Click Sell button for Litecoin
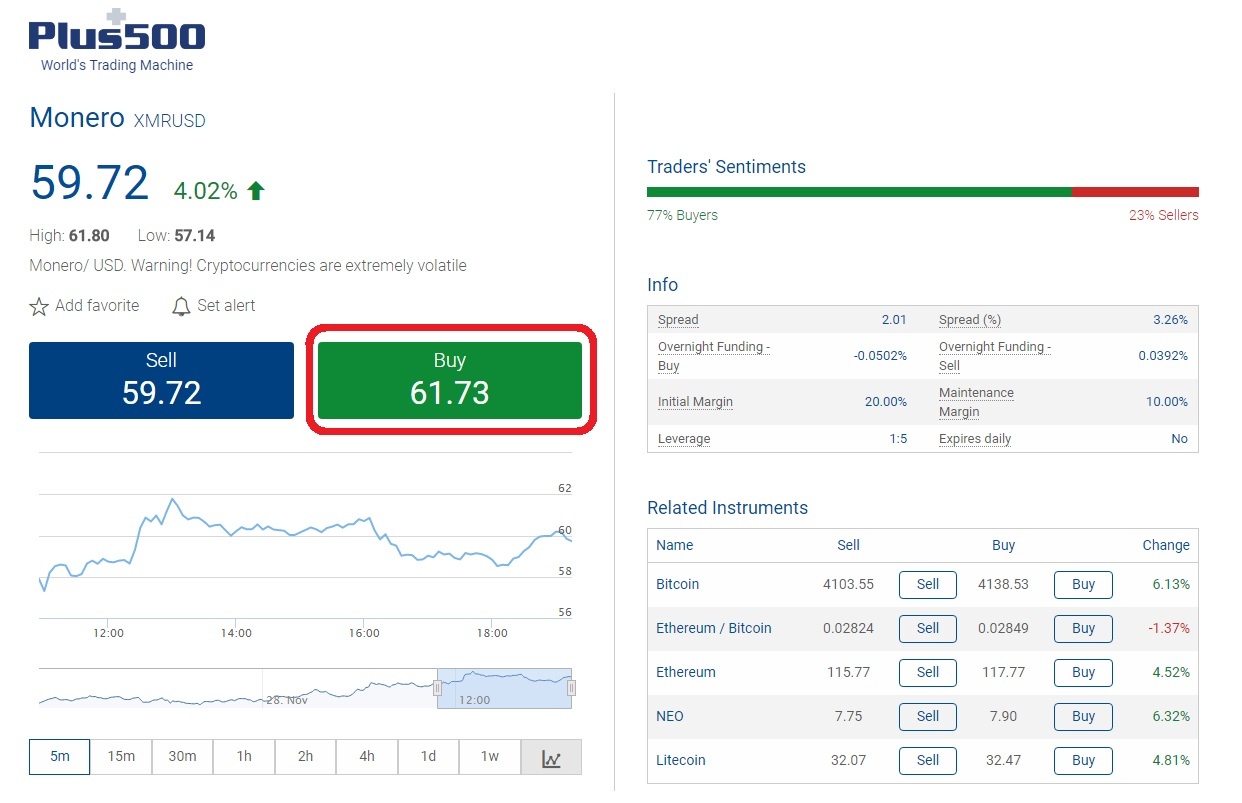The width and height of the screenshot is (1242, 803). pyautogui.click(x=927, y=760)
